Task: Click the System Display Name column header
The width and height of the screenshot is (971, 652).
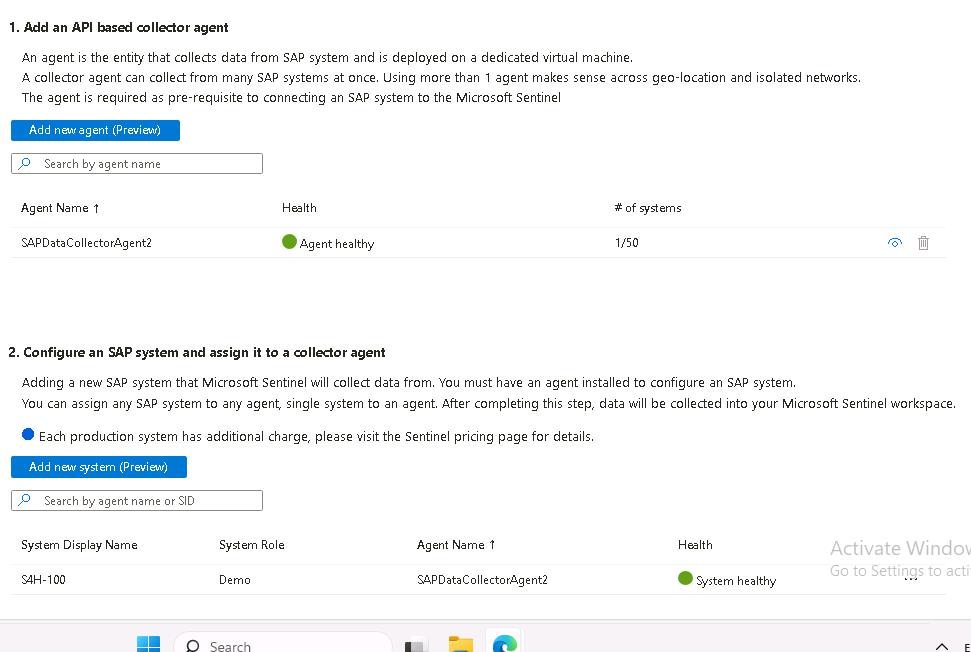Action: (x=79, y=545)
